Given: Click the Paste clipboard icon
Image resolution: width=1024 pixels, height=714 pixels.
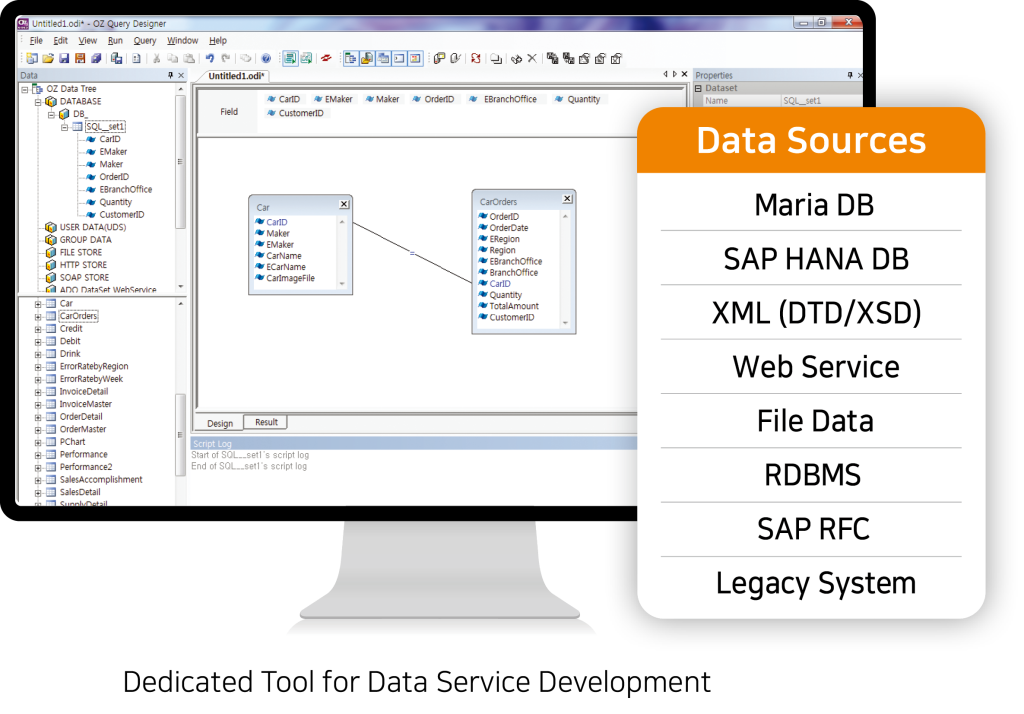Looking at the screenshot, I should [x=189, y=58].
